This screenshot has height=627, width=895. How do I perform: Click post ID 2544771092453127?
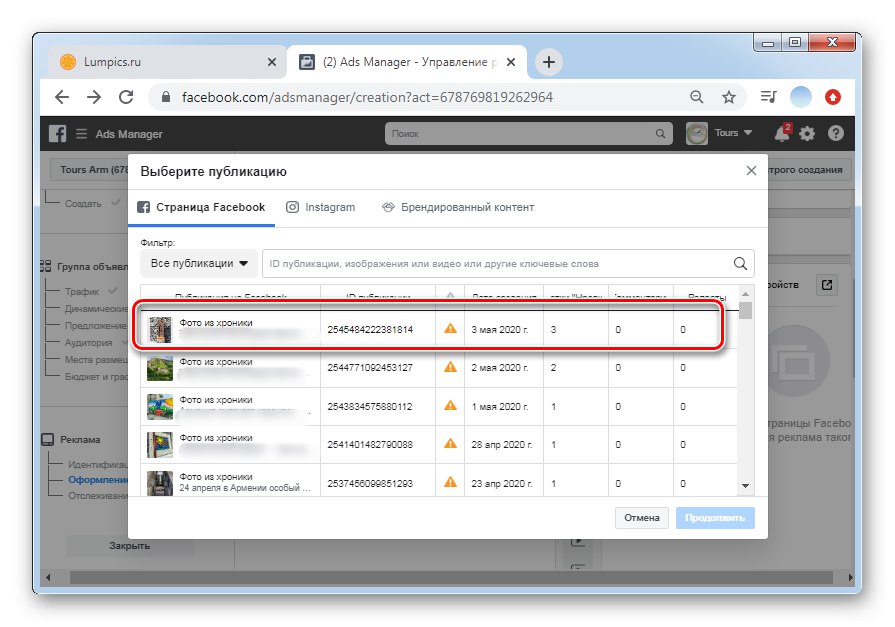point(370,368)
